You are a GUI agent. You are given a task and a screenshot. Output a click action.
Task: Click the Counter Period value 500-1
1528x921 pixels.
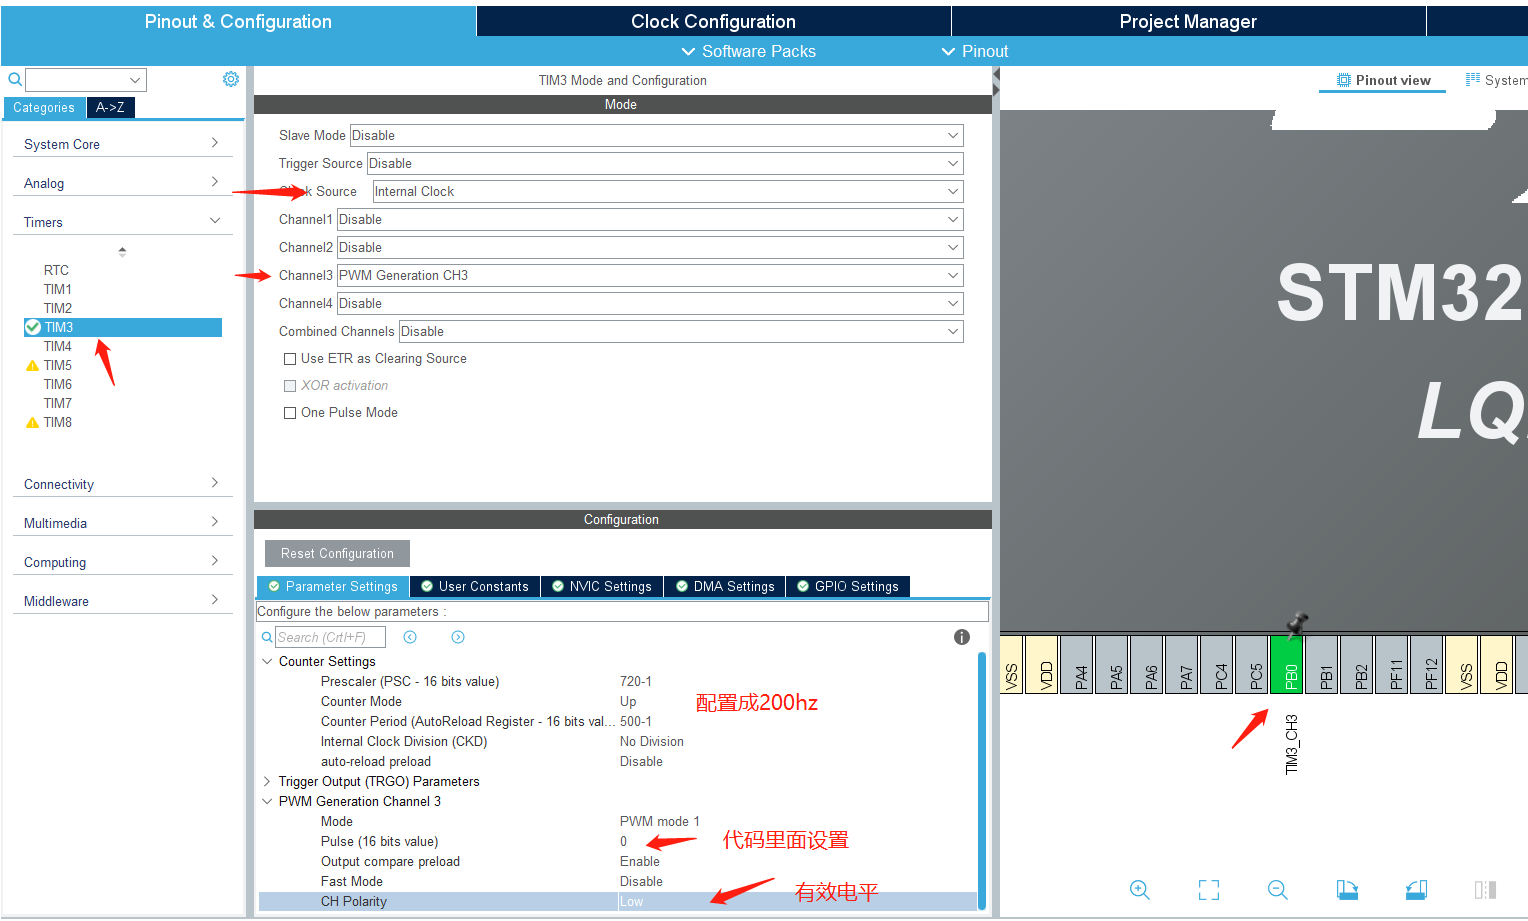(x=636, y=721)
